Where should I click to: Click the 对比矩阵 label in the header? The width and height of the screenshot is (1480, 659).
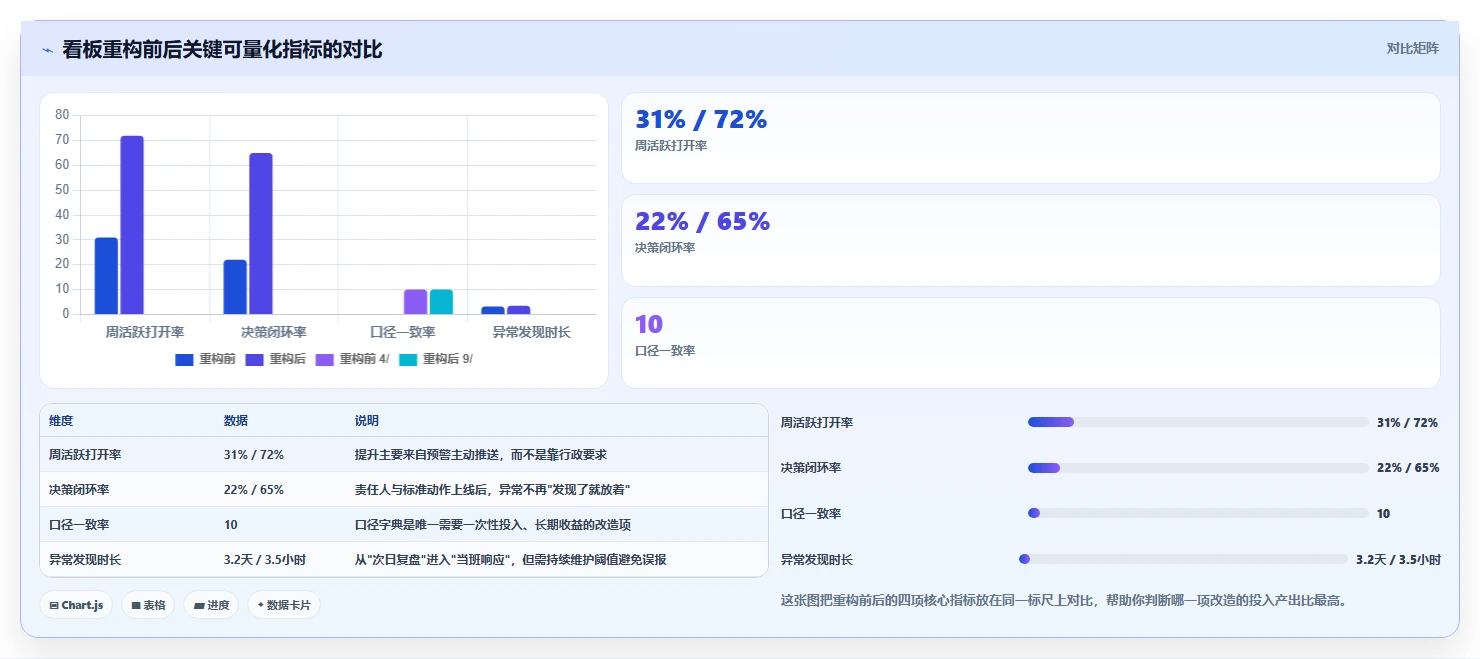point(1413,48)
